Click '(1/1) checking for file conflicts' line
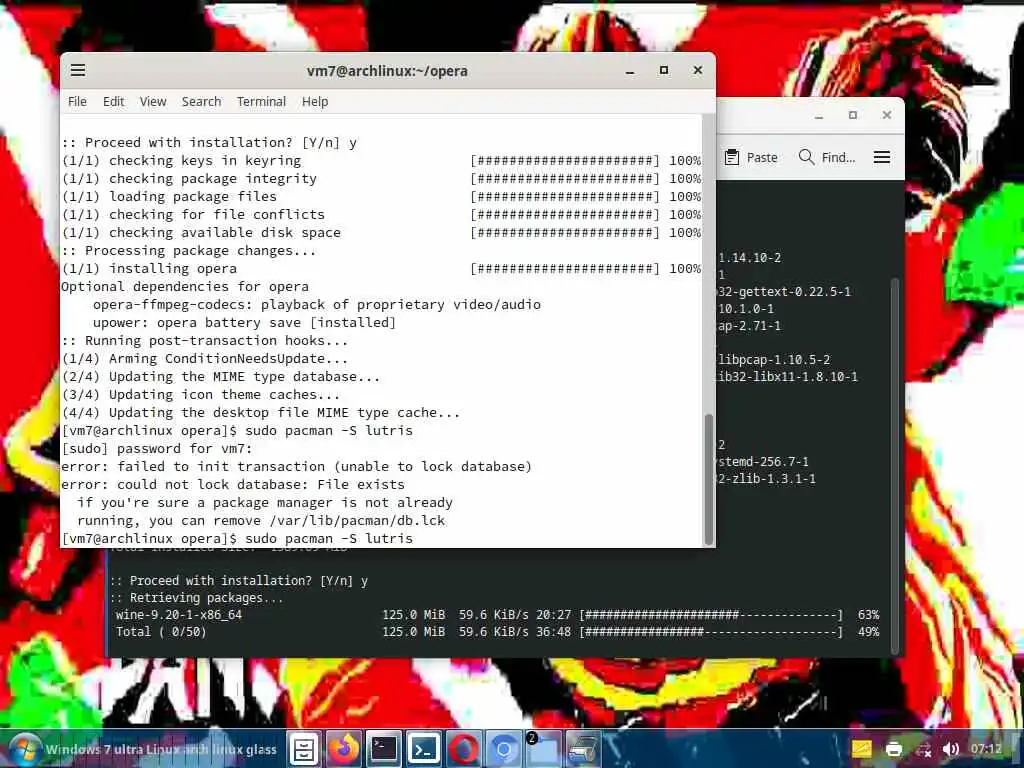This screenshot has height=768, width=1024. click(x=381, y=215)
